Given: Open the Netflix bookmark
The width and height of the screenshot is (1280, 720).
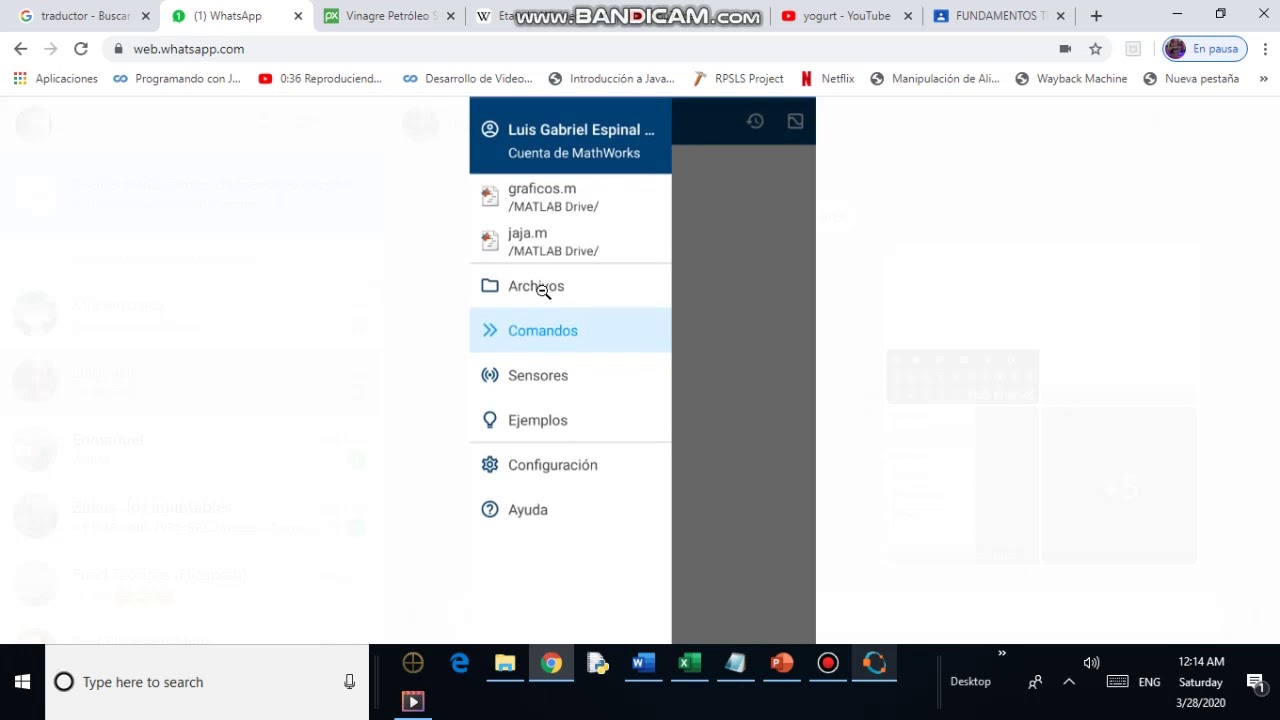Looking at the screenshot, I should tap(827, 79).
